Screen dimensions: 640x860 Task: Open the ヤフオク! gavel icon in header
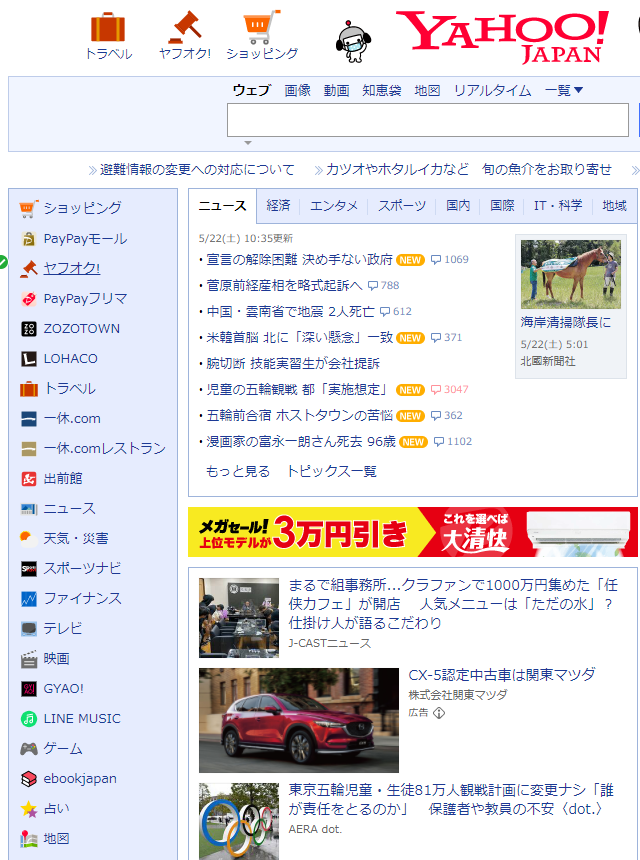[x=185, y=27]
